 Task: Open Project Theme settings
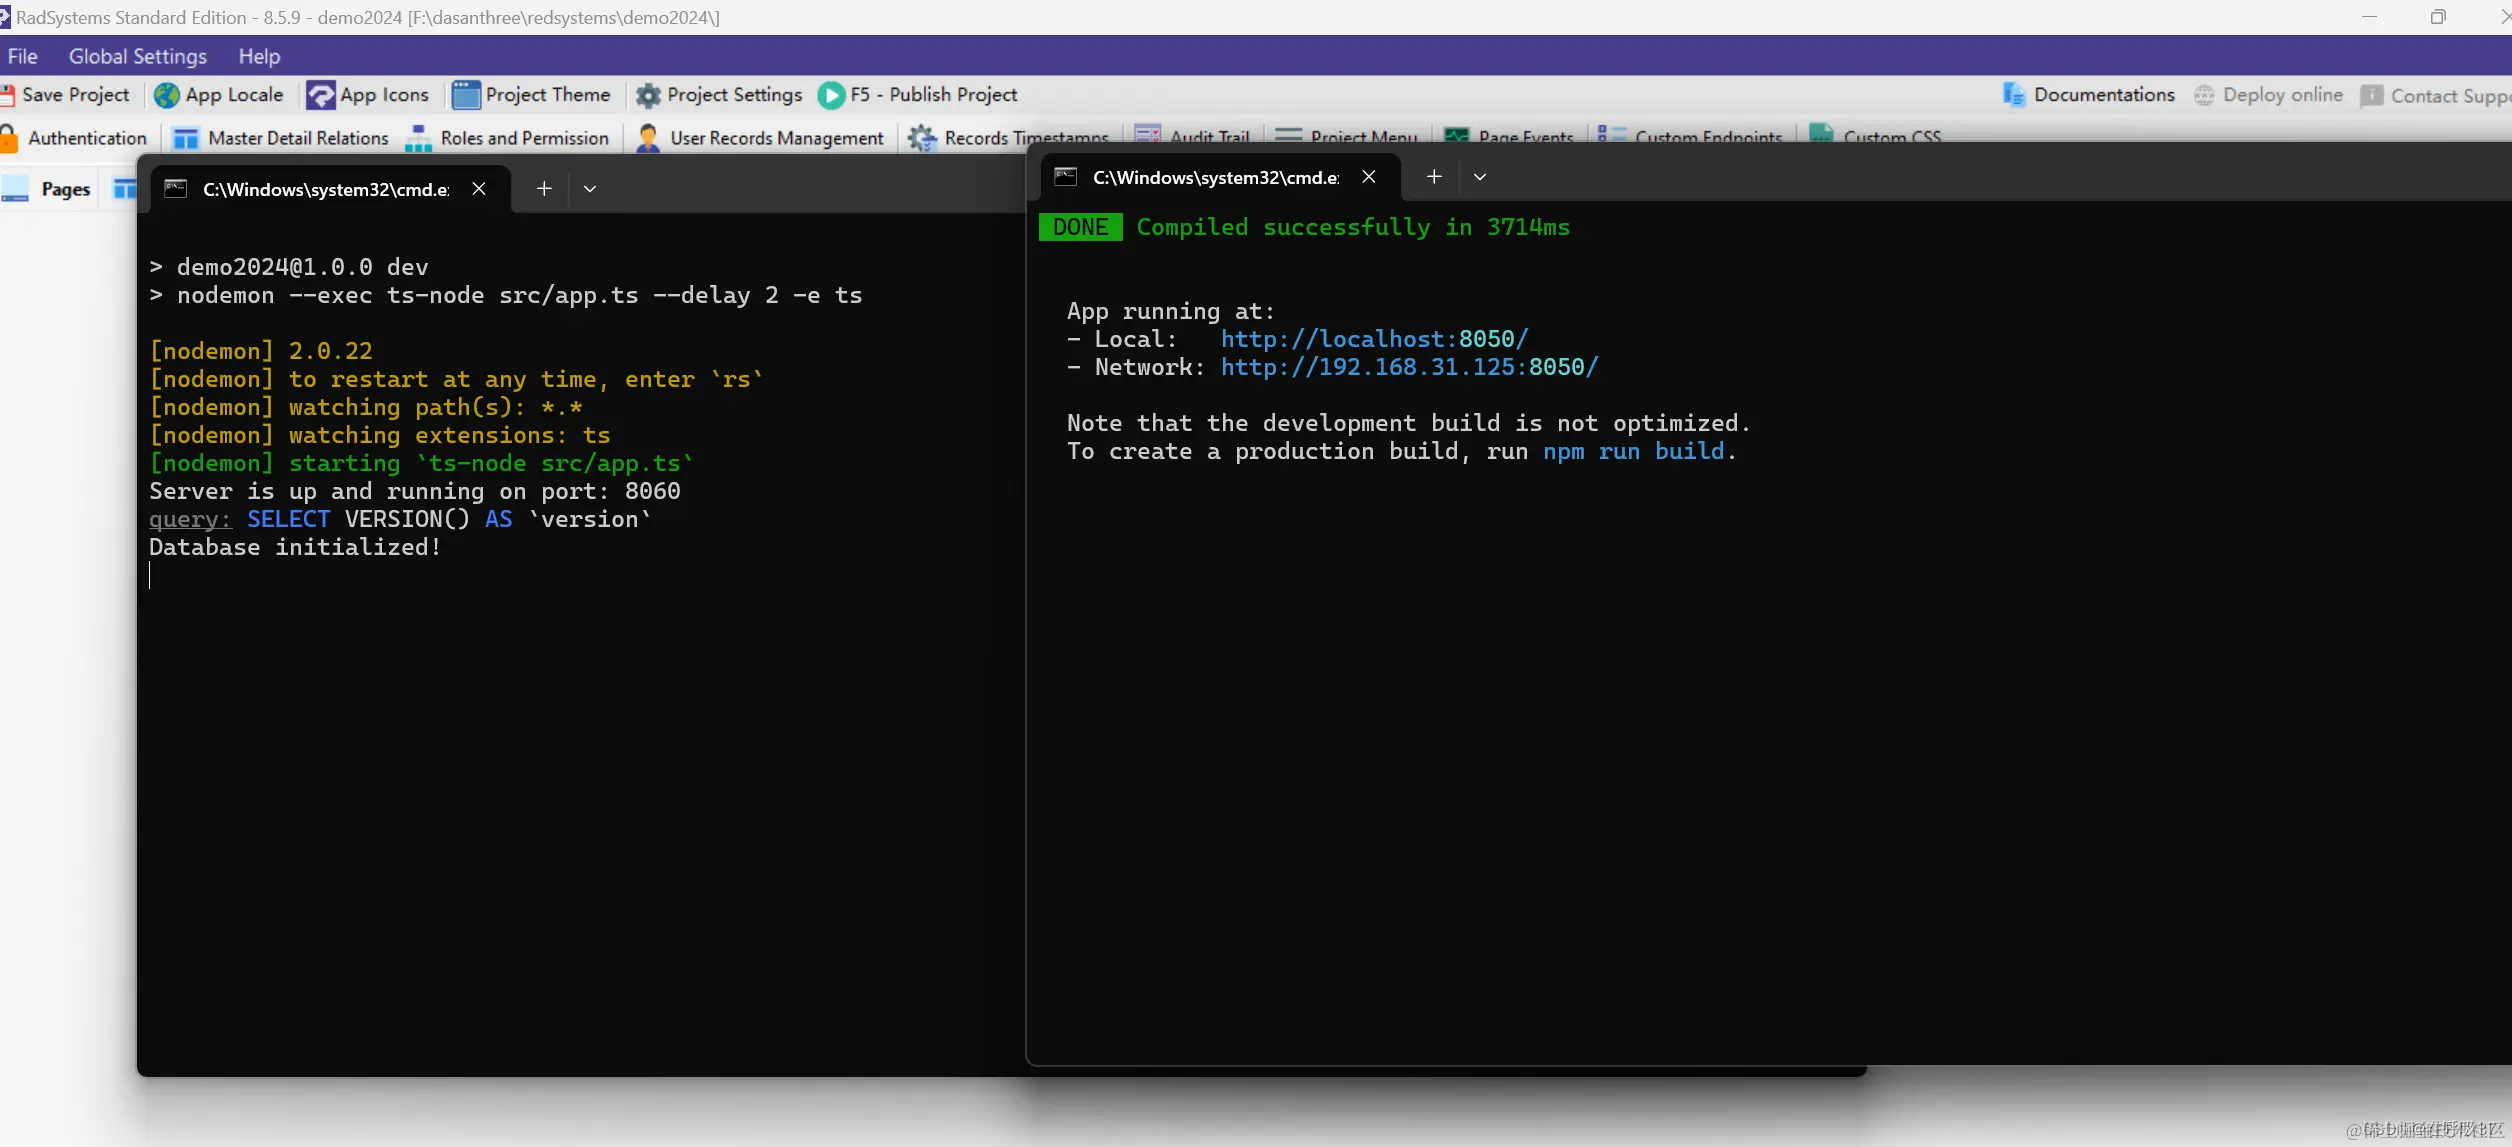[x=466, y=95]
